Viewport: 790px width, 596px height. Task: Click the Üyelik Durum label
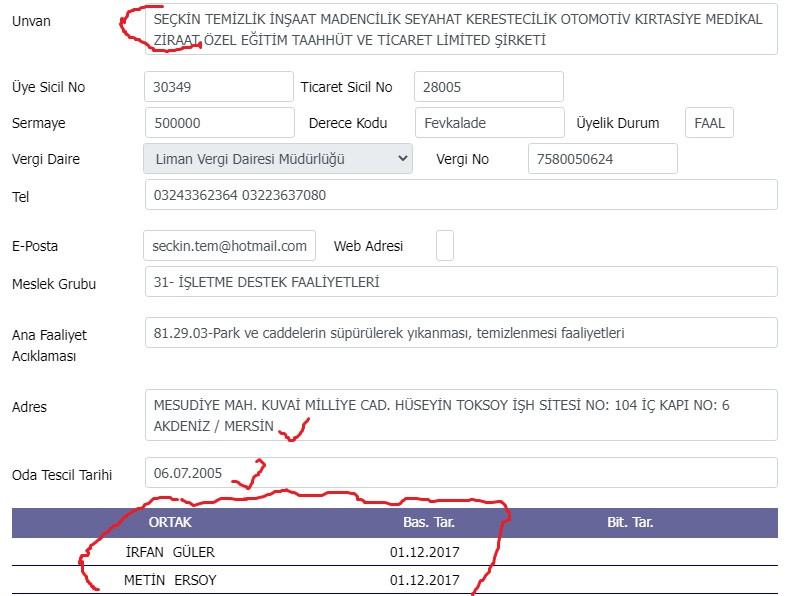coord(618,123)
